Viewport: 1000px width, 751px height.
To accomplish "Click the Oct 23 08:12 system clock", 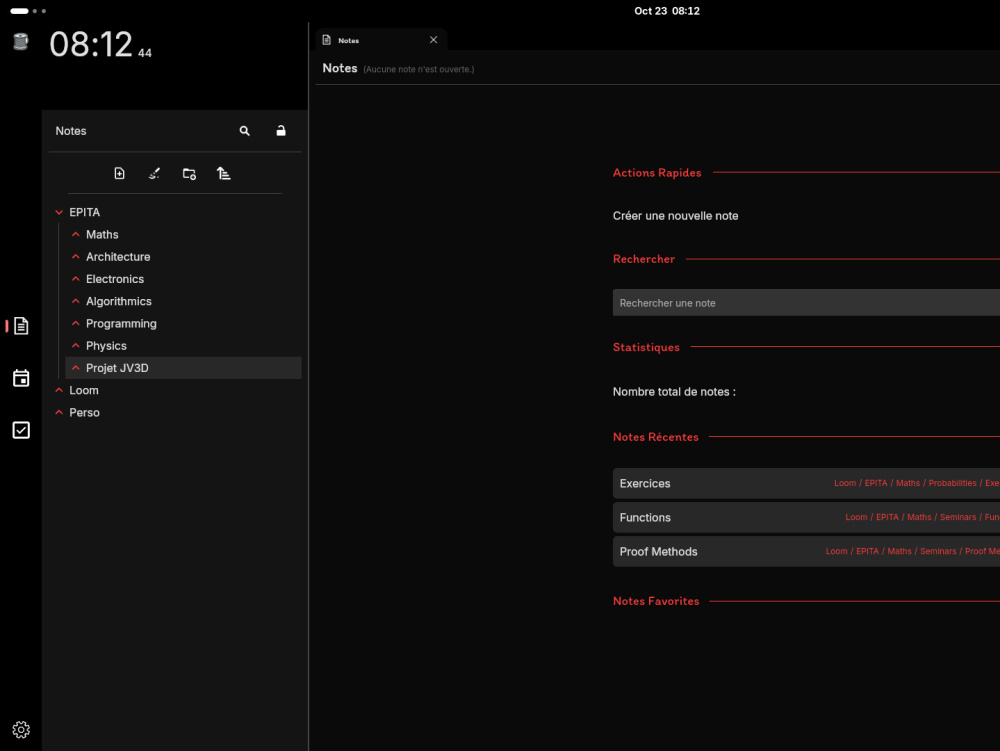I will click(x=666, y=11).
